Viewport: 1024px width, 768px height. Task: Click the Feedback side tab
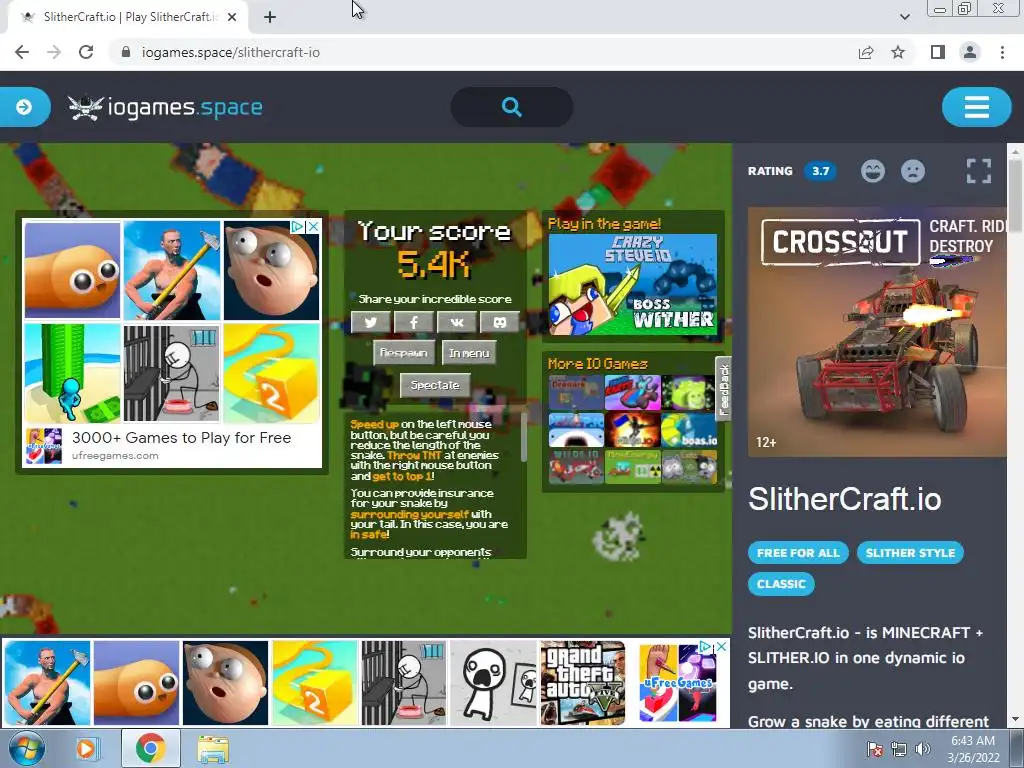724,389
